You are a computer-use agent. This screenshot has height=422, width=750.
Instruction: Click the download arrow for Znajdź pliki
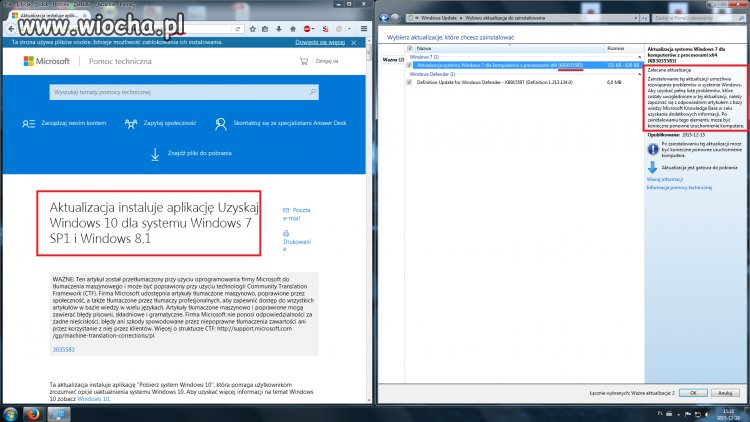point(155,154)
